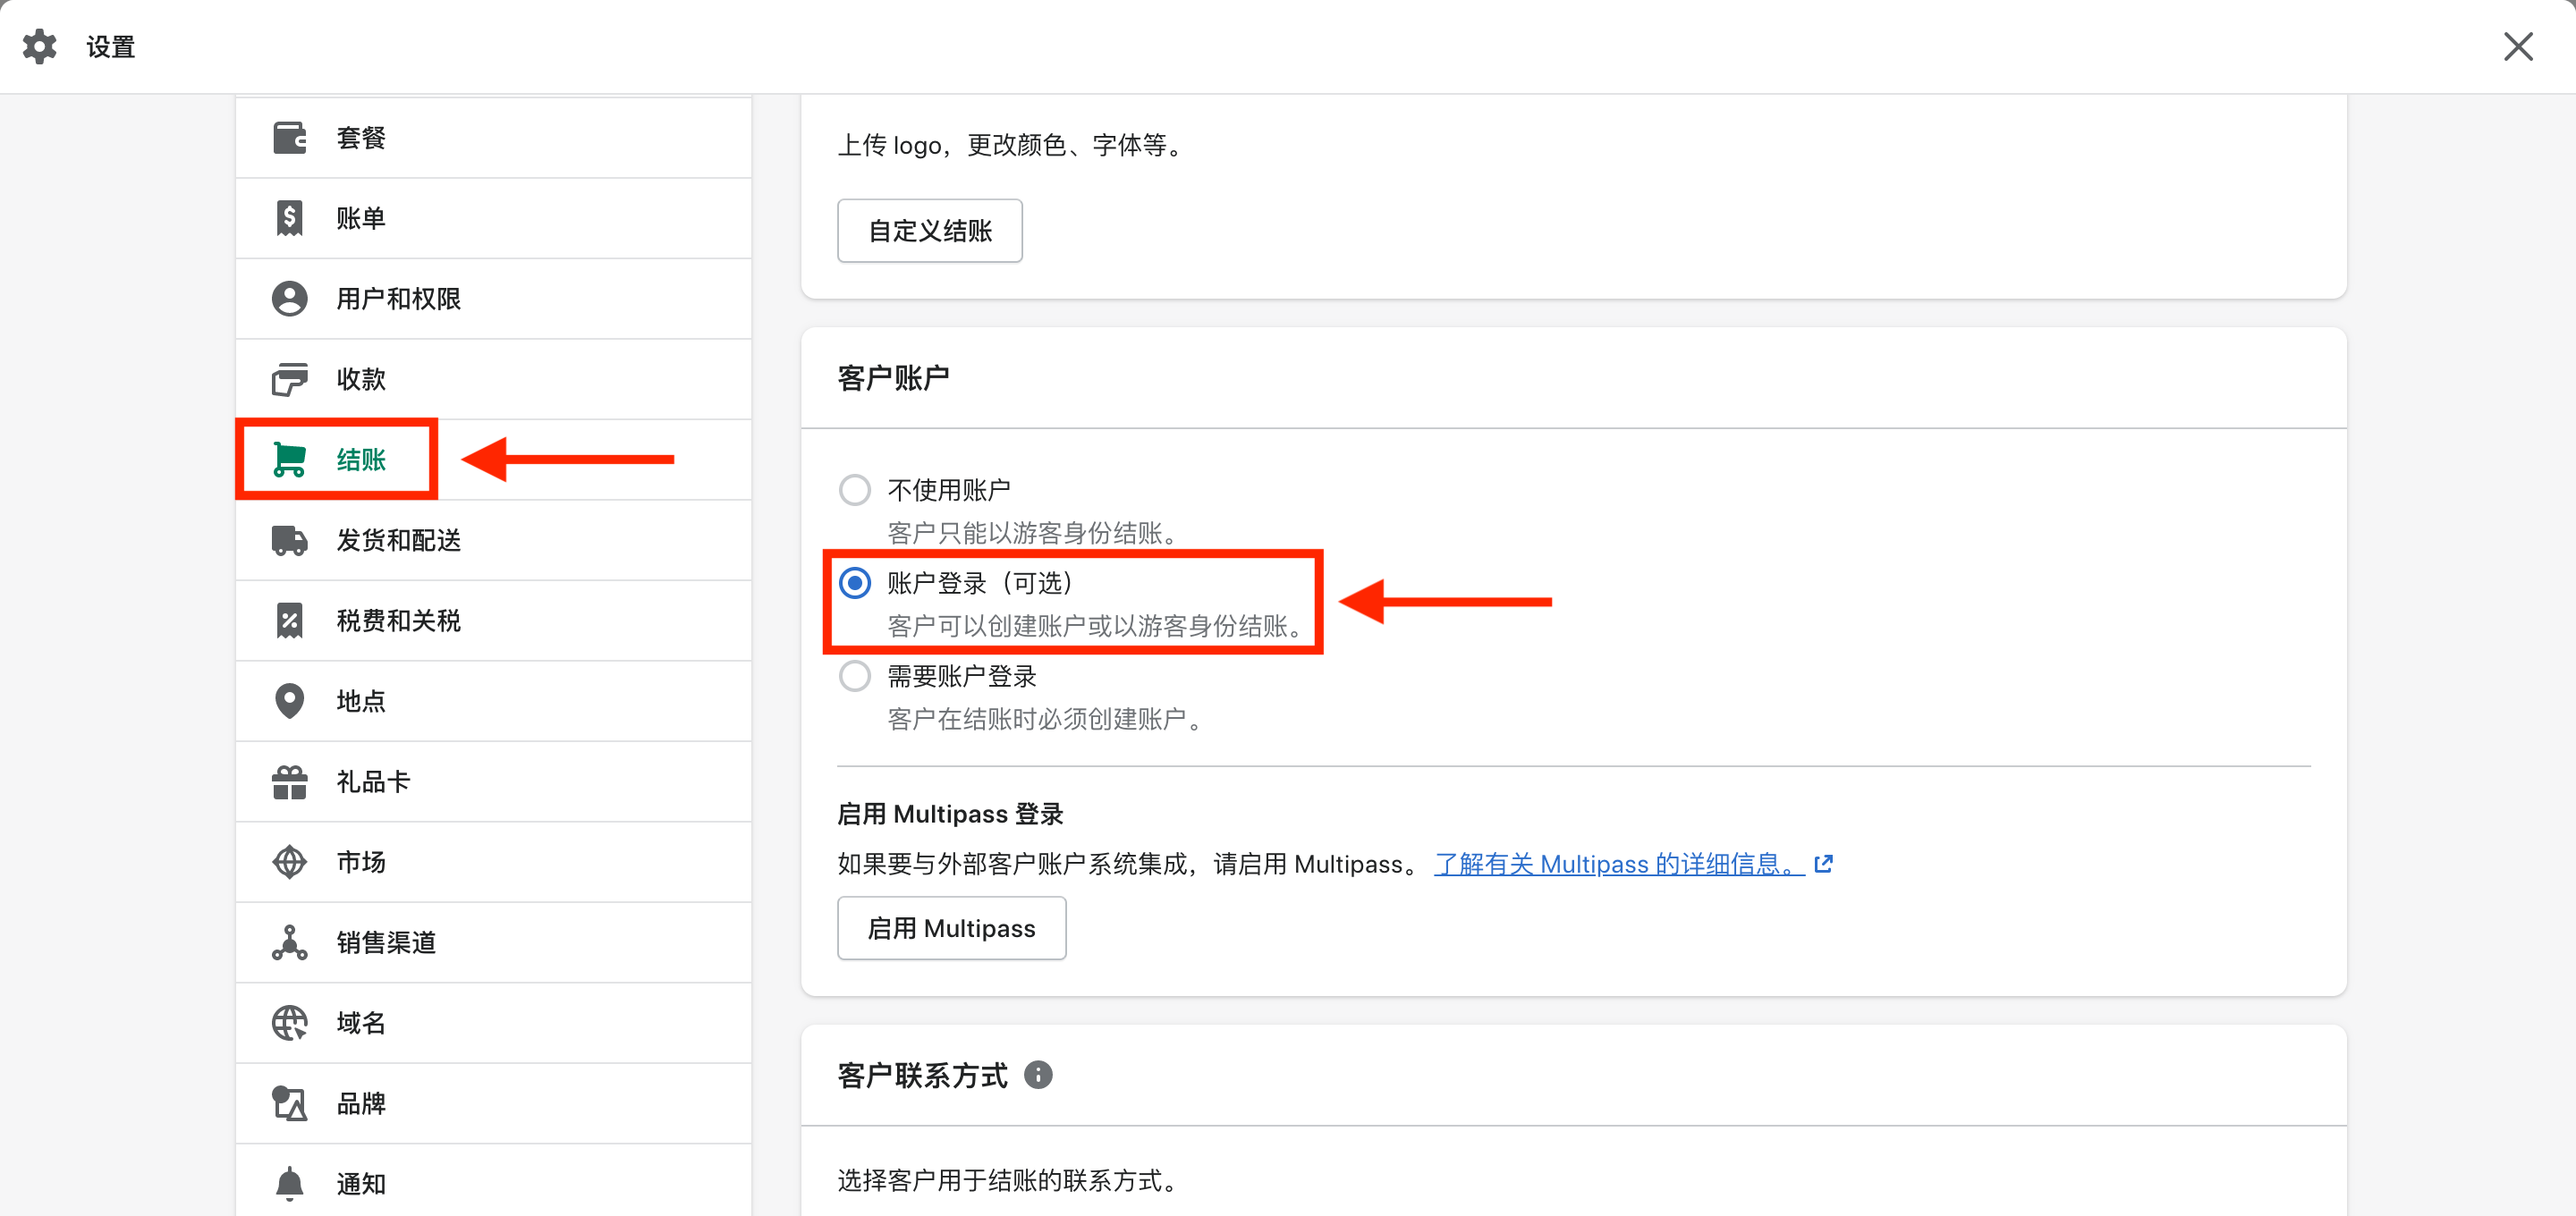Select the 需要账户登录 radio option

click(x=854, y=676)
